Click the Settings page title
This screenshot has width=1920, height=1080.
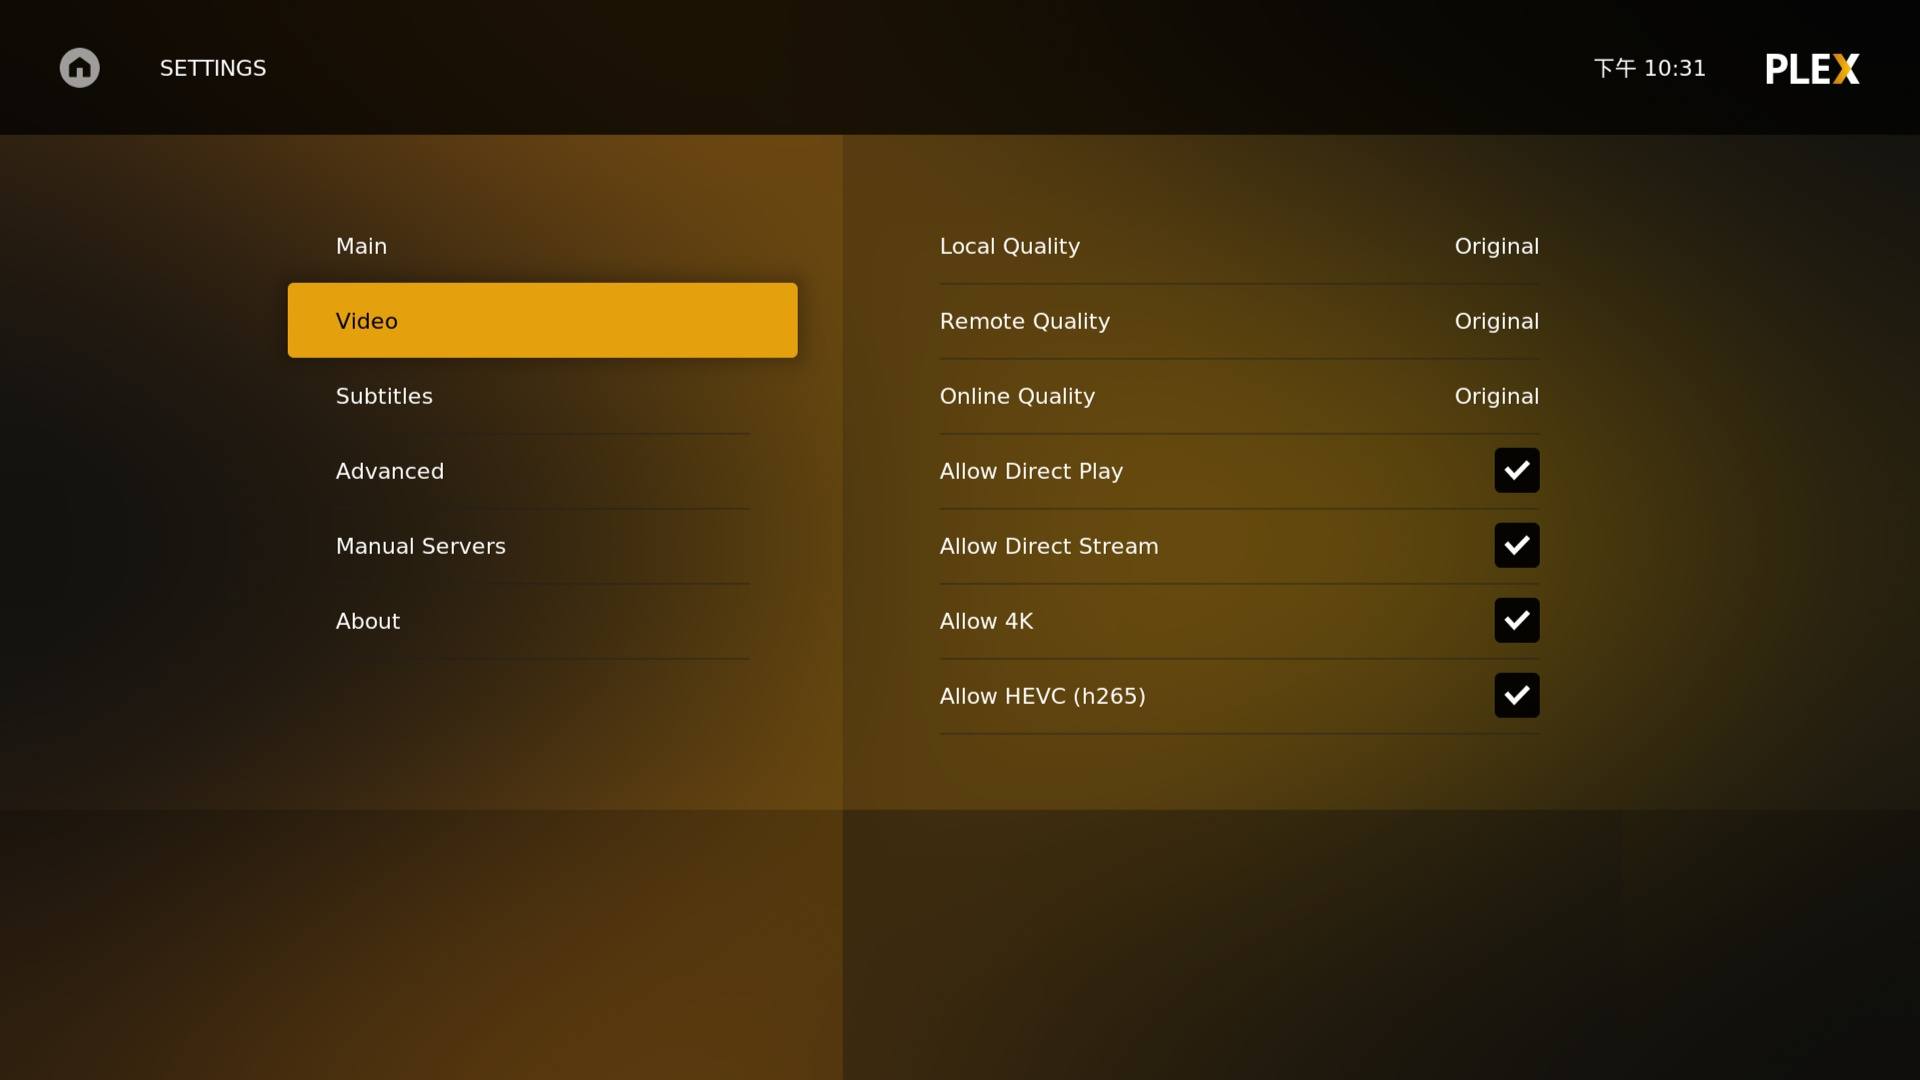tap(212, 67)
